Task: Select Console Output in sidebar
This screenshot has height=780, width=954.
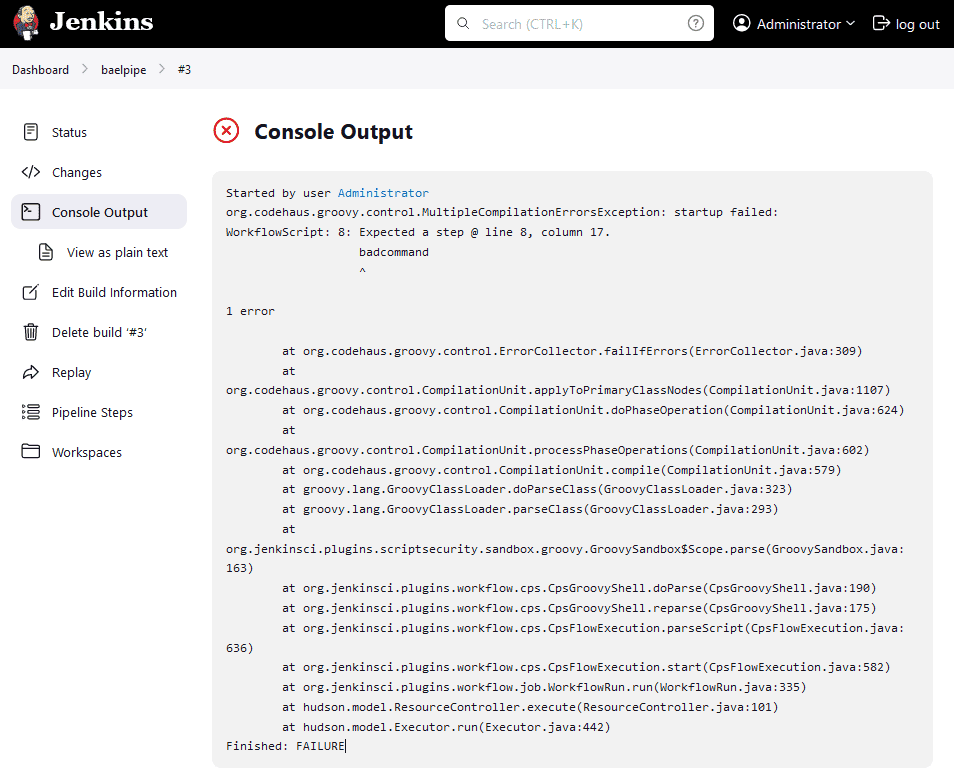Action: 99,212
